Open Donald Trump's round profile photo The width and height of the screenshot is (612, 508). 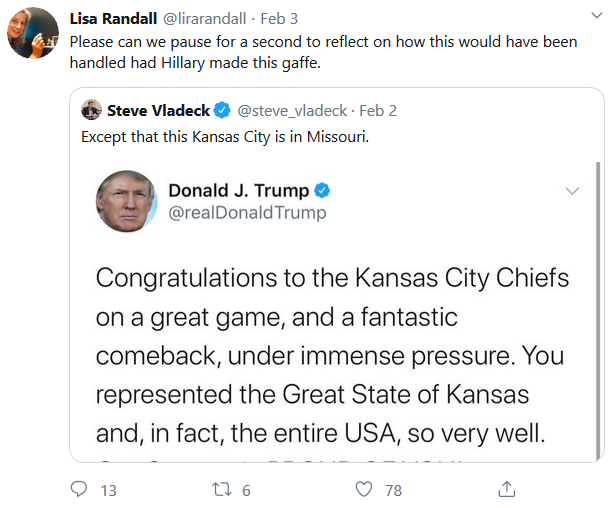pos(126,201)
